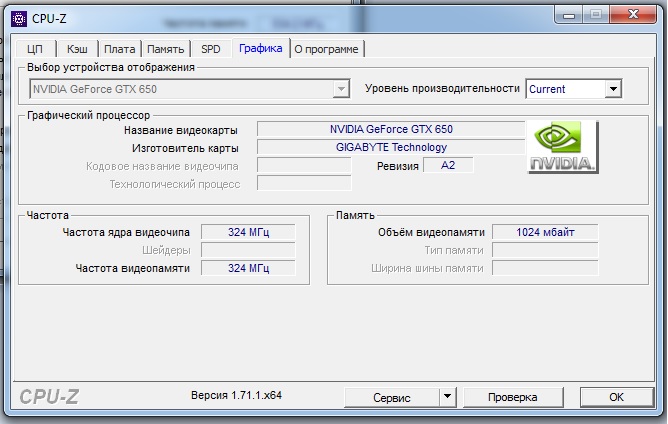668x424 pixels.
Task: Click the 1024 мбайт video memory value
Action: pyautogui.click(x=545, y=232)
